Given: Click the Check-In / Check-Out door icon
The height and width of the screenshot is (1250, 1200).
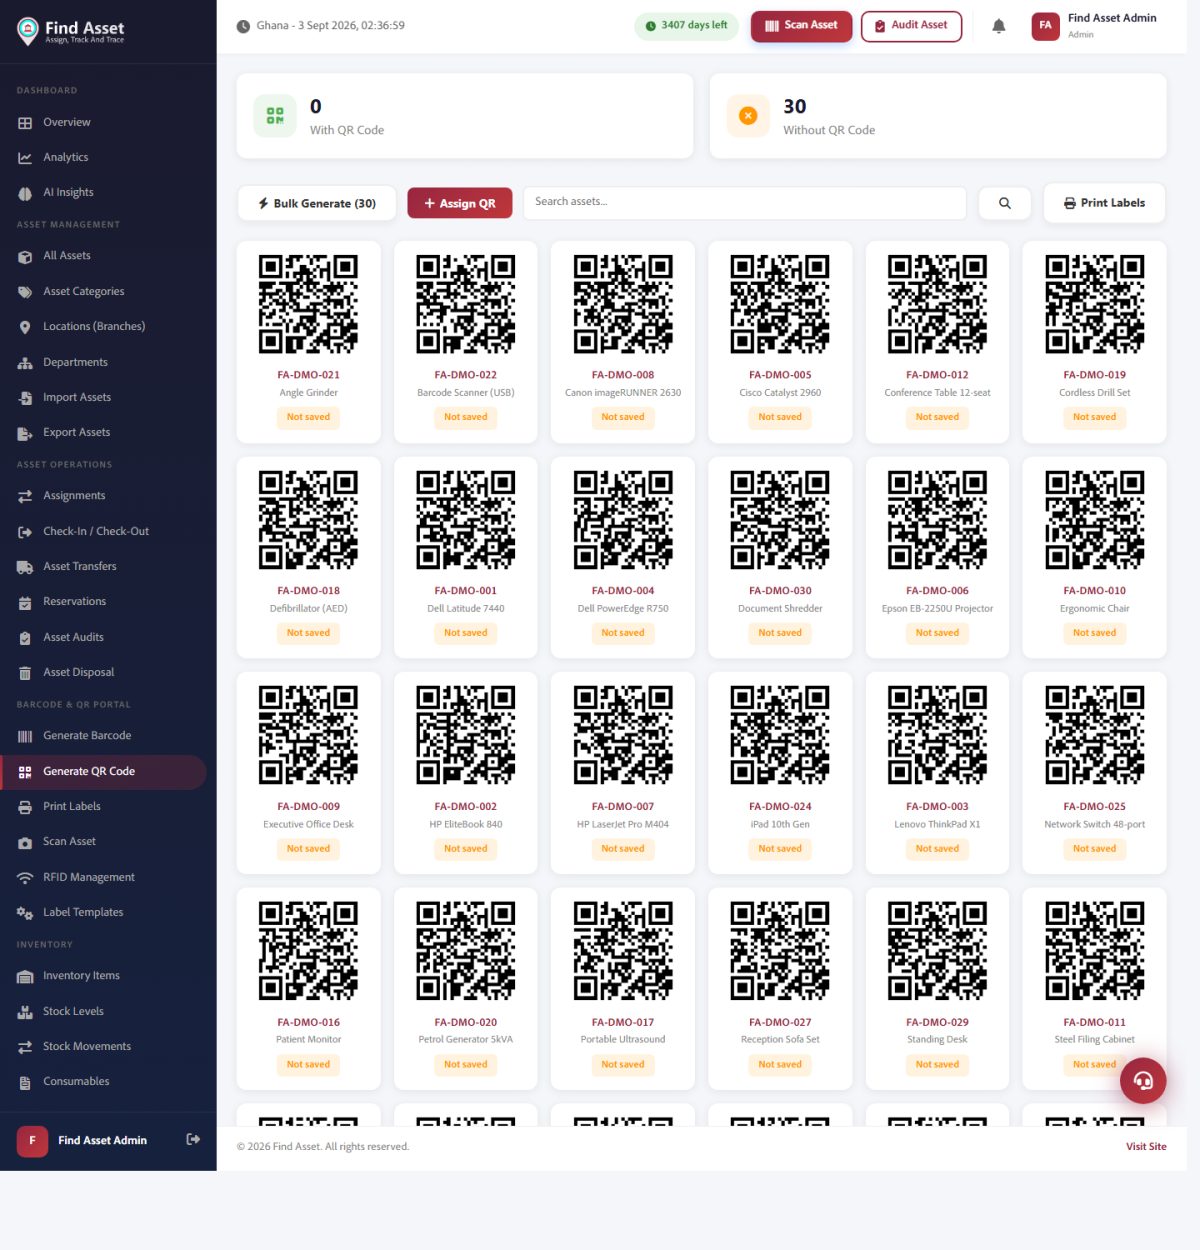Looking at the screenshot, I should 25,532.
